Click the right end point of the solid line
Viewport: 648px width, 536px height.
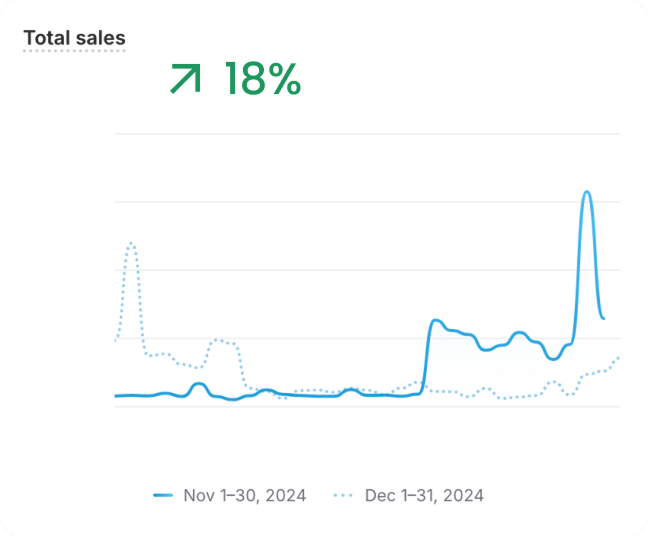point(603,318)
